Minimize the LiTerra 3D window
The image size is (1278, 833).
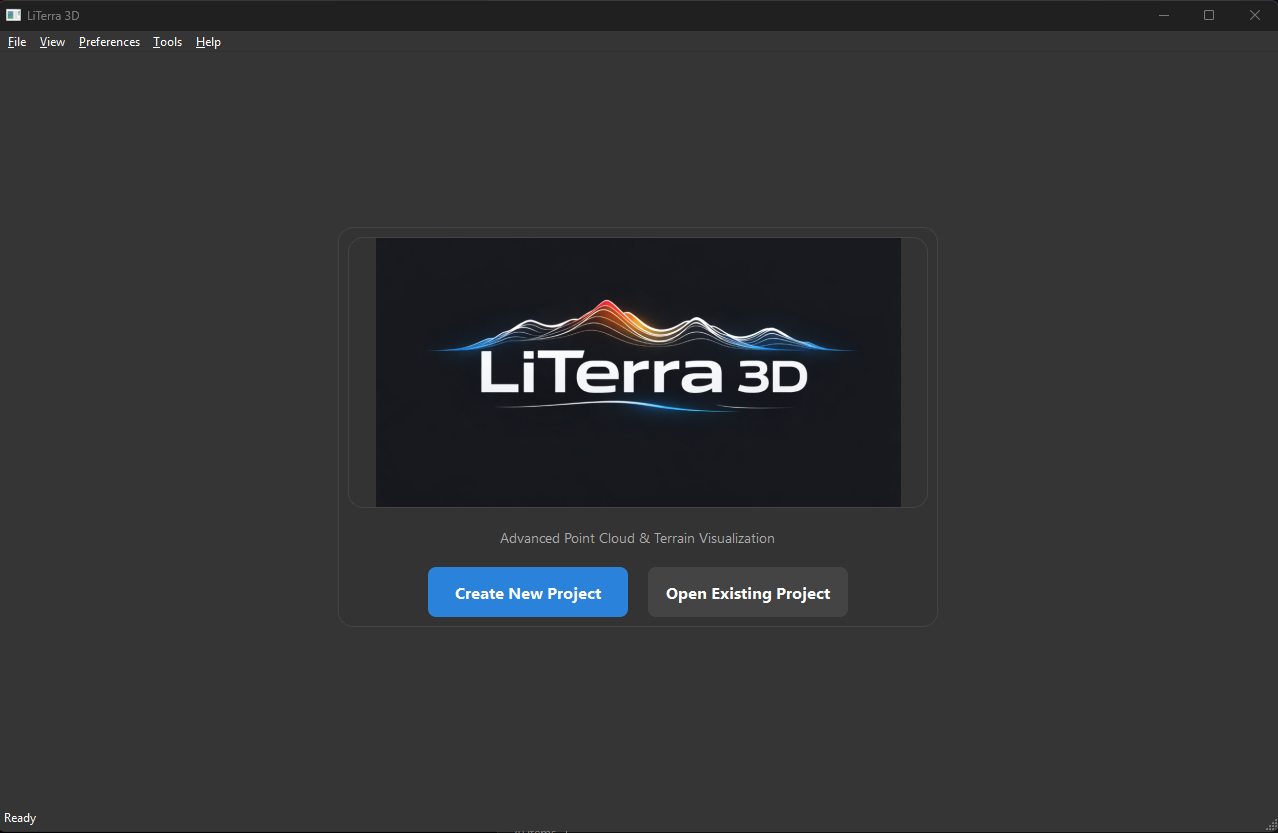[x=1163, y=15]
